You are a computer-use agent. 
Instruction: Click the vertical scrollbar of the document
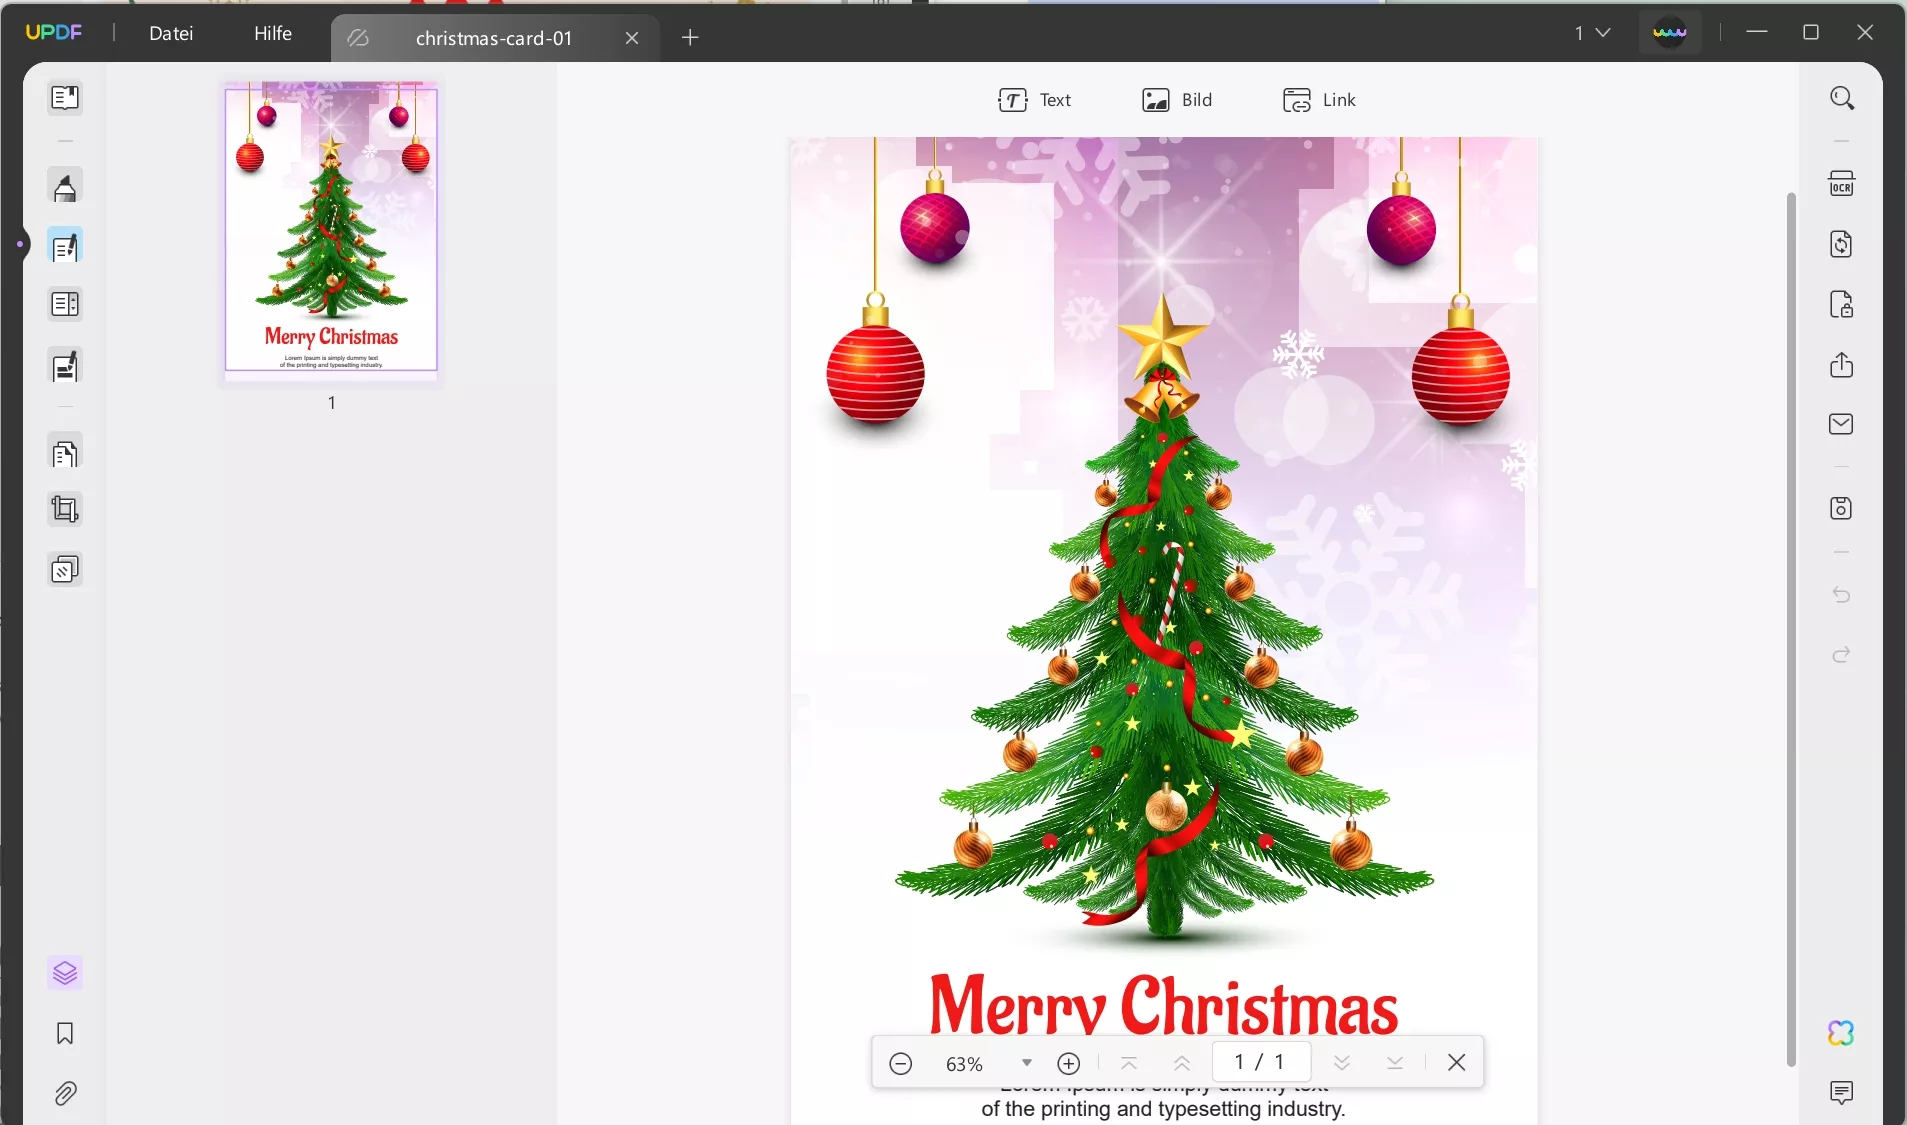coord(1791,629)
